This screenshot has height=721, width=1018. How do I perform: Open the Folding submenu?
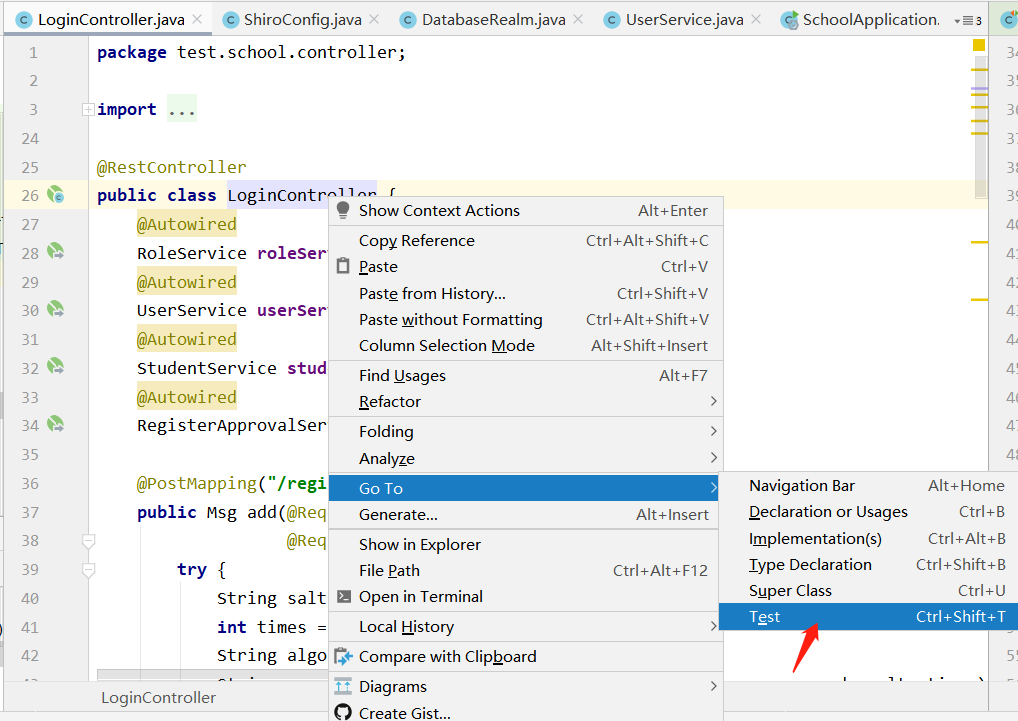[x=526, y=432]
